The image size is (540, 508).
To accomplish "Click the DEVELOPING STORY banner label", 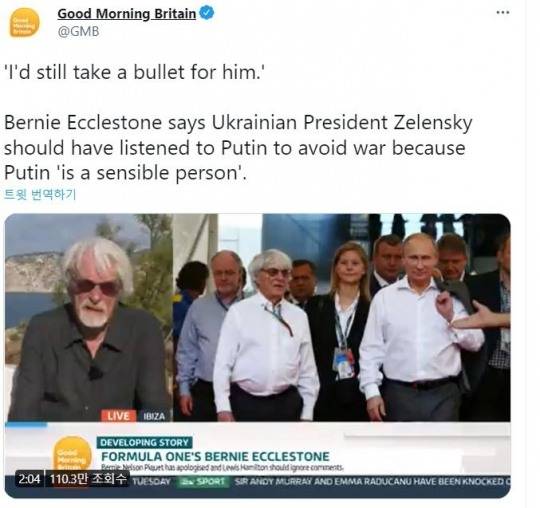I will (145, 442).
